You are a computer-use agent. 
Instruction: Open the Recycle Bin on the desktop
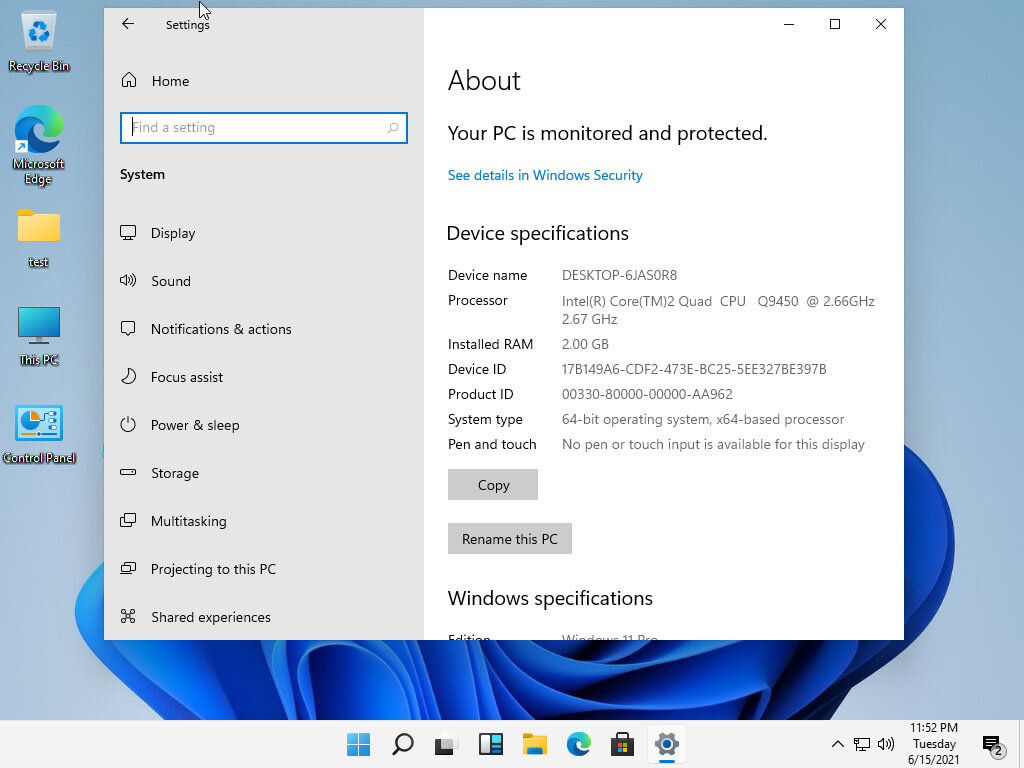[38, 38]
